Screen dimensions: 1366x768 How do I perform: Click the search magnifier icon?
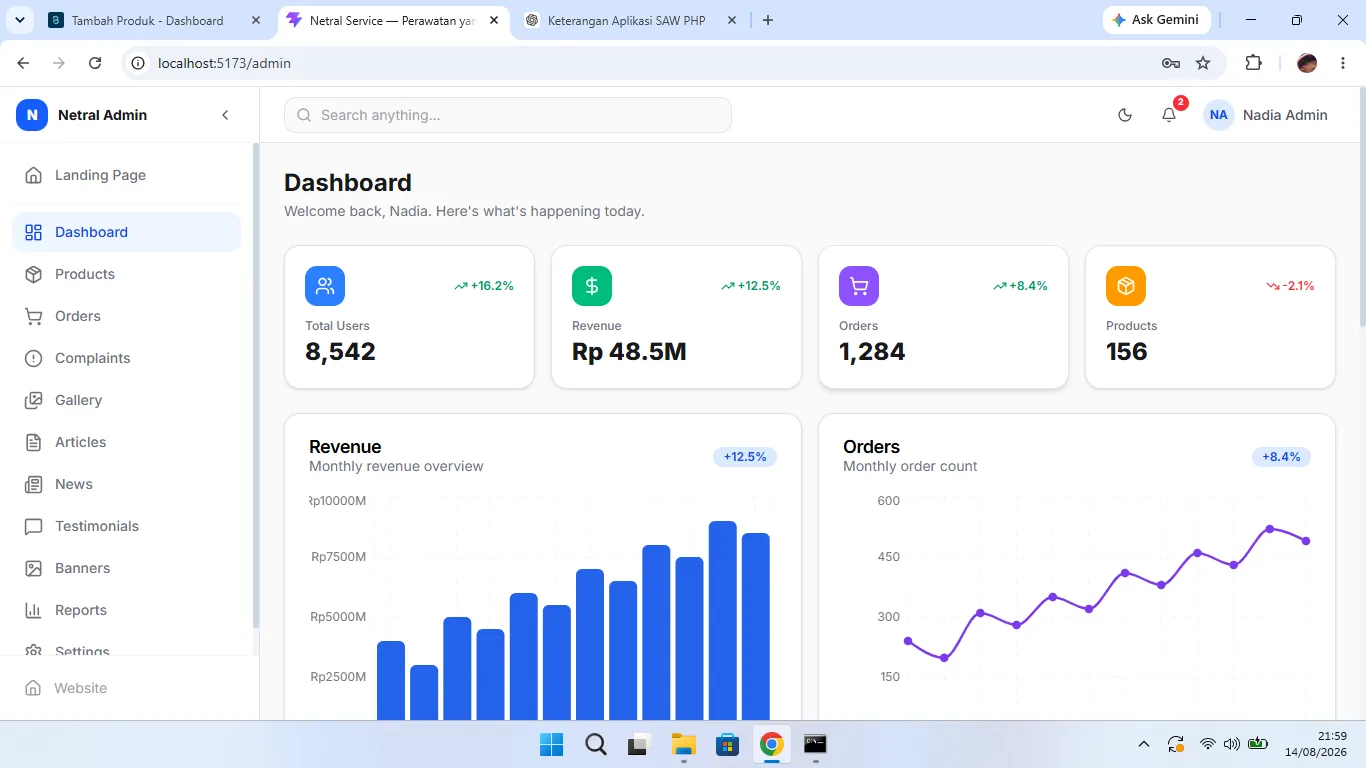click(304, 115)
